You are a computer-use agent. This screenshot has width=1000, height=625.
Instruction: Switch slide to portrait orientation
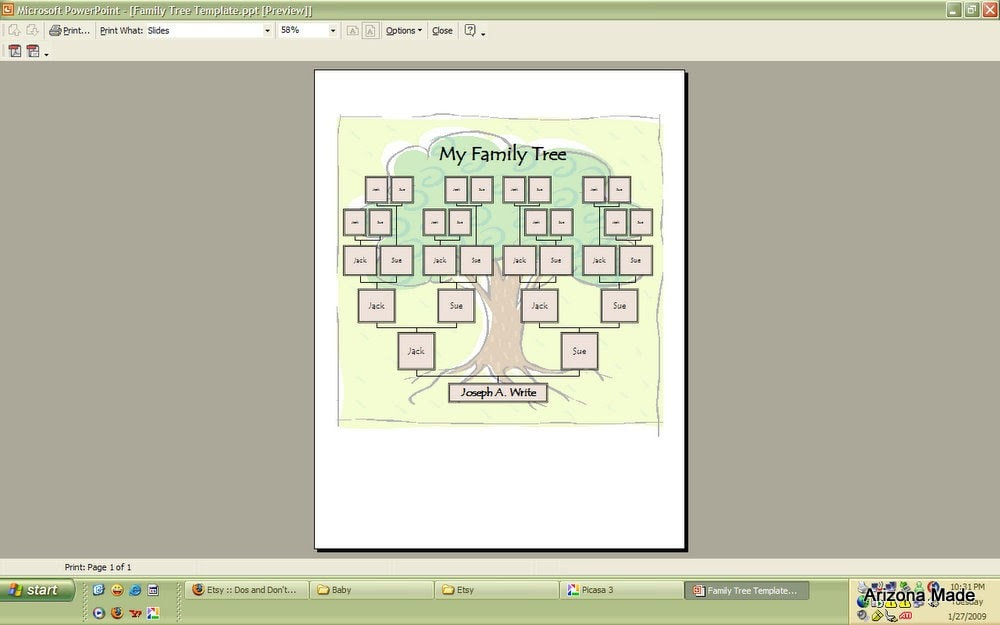click(368, 31)
